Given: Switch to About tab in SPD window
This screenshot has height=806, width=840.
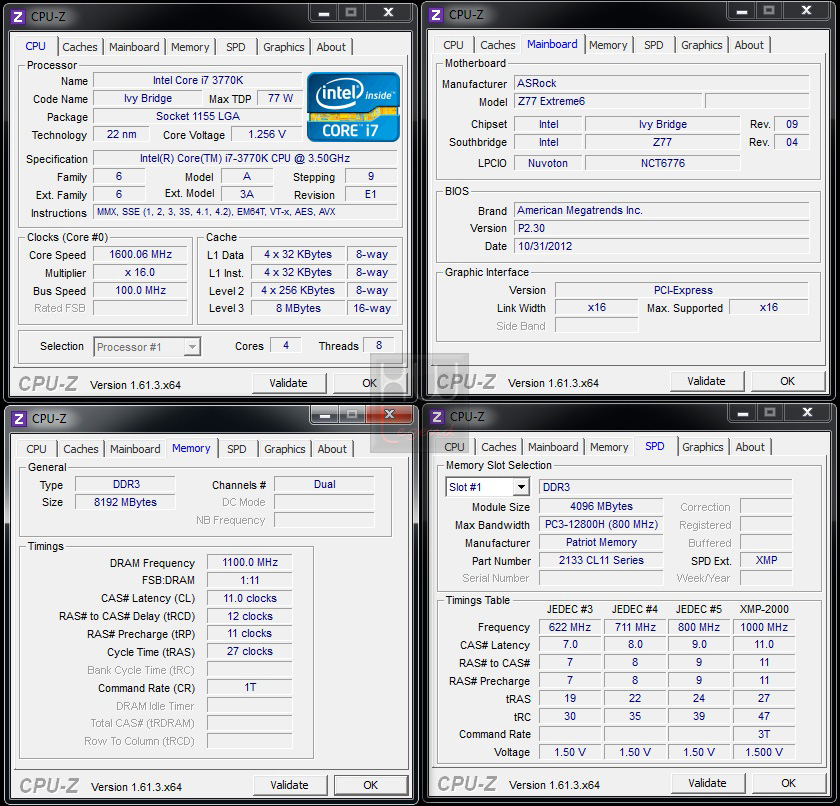Looking at the screenshot, I should coord(749,447).
